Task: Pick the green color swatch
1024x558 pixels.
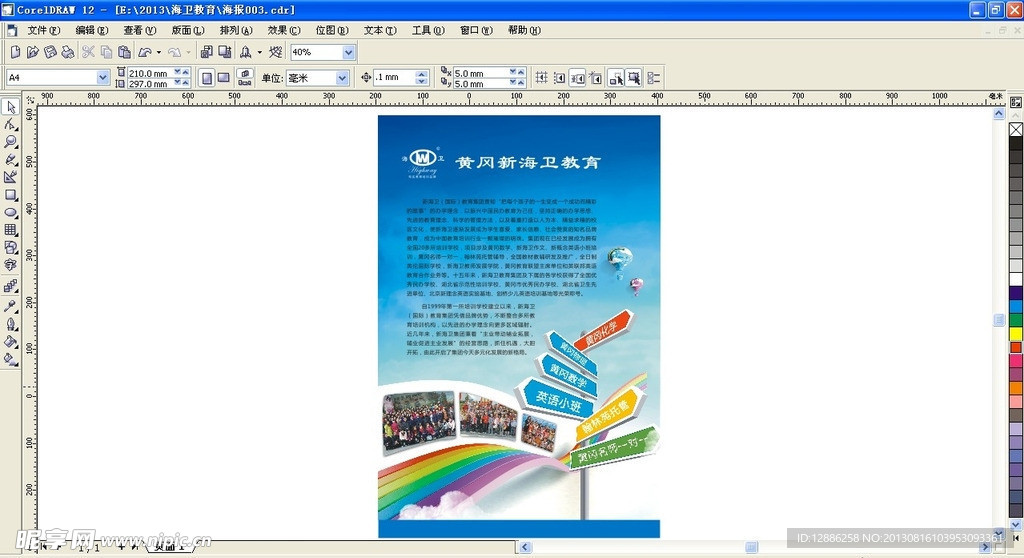Action: pyautogui.click(x=1016, y=320)
